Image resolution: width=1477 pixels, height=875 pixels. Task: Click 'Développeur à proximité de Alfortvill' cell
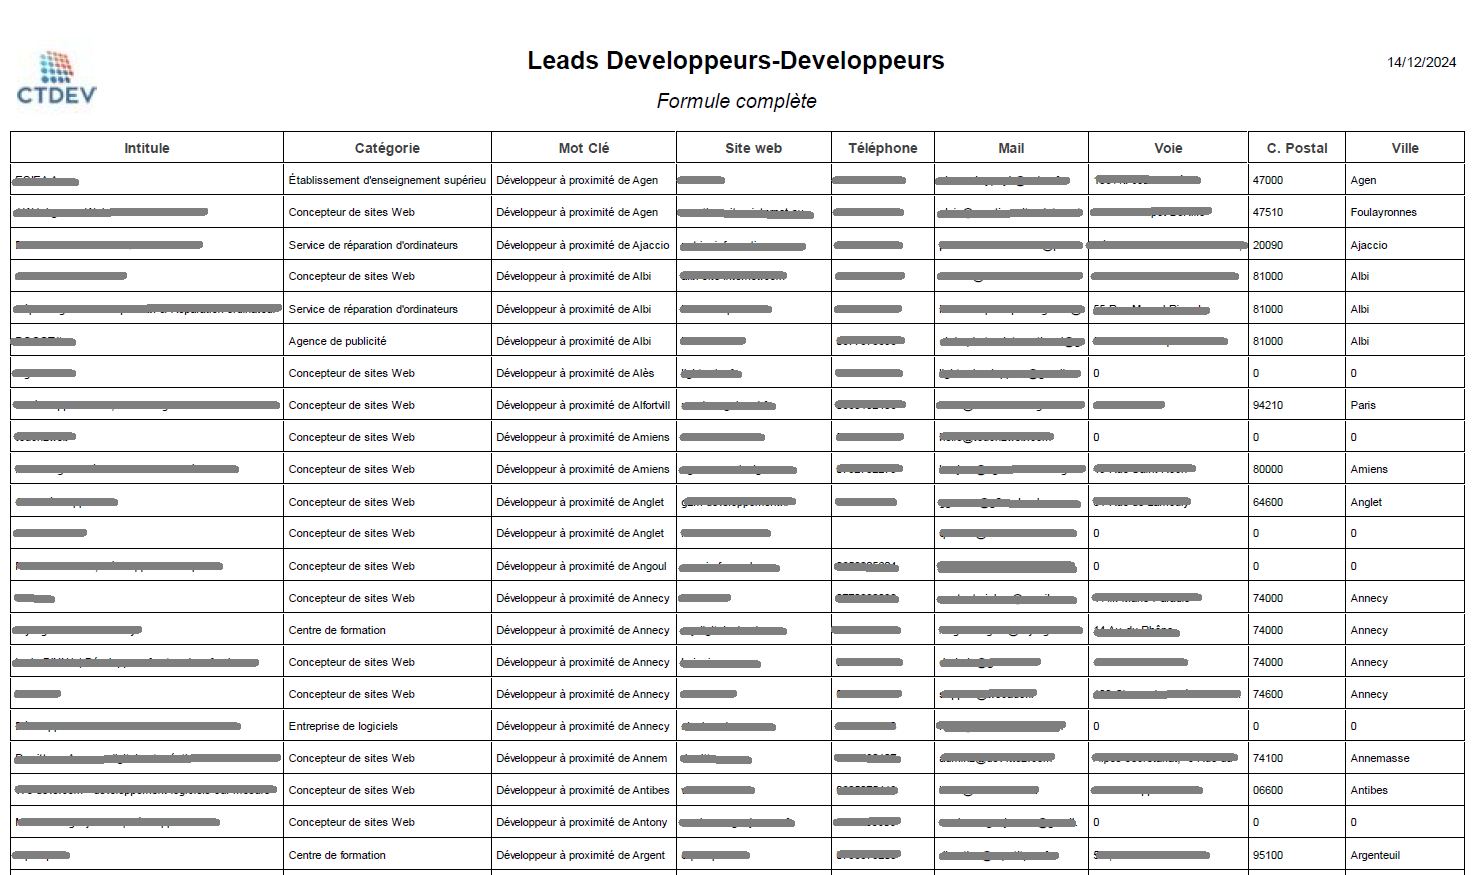(x=583, y=405)
